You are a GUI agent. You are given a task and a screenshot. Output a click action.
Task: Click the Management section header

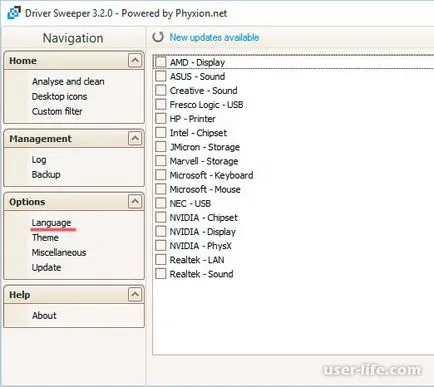(74, 139)
